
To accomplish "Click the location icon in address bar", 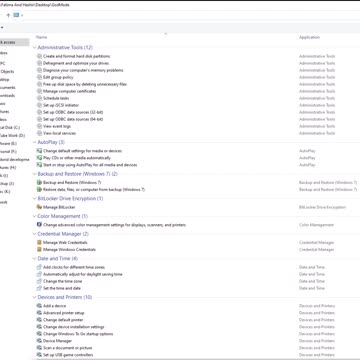I will coord(16,15).
